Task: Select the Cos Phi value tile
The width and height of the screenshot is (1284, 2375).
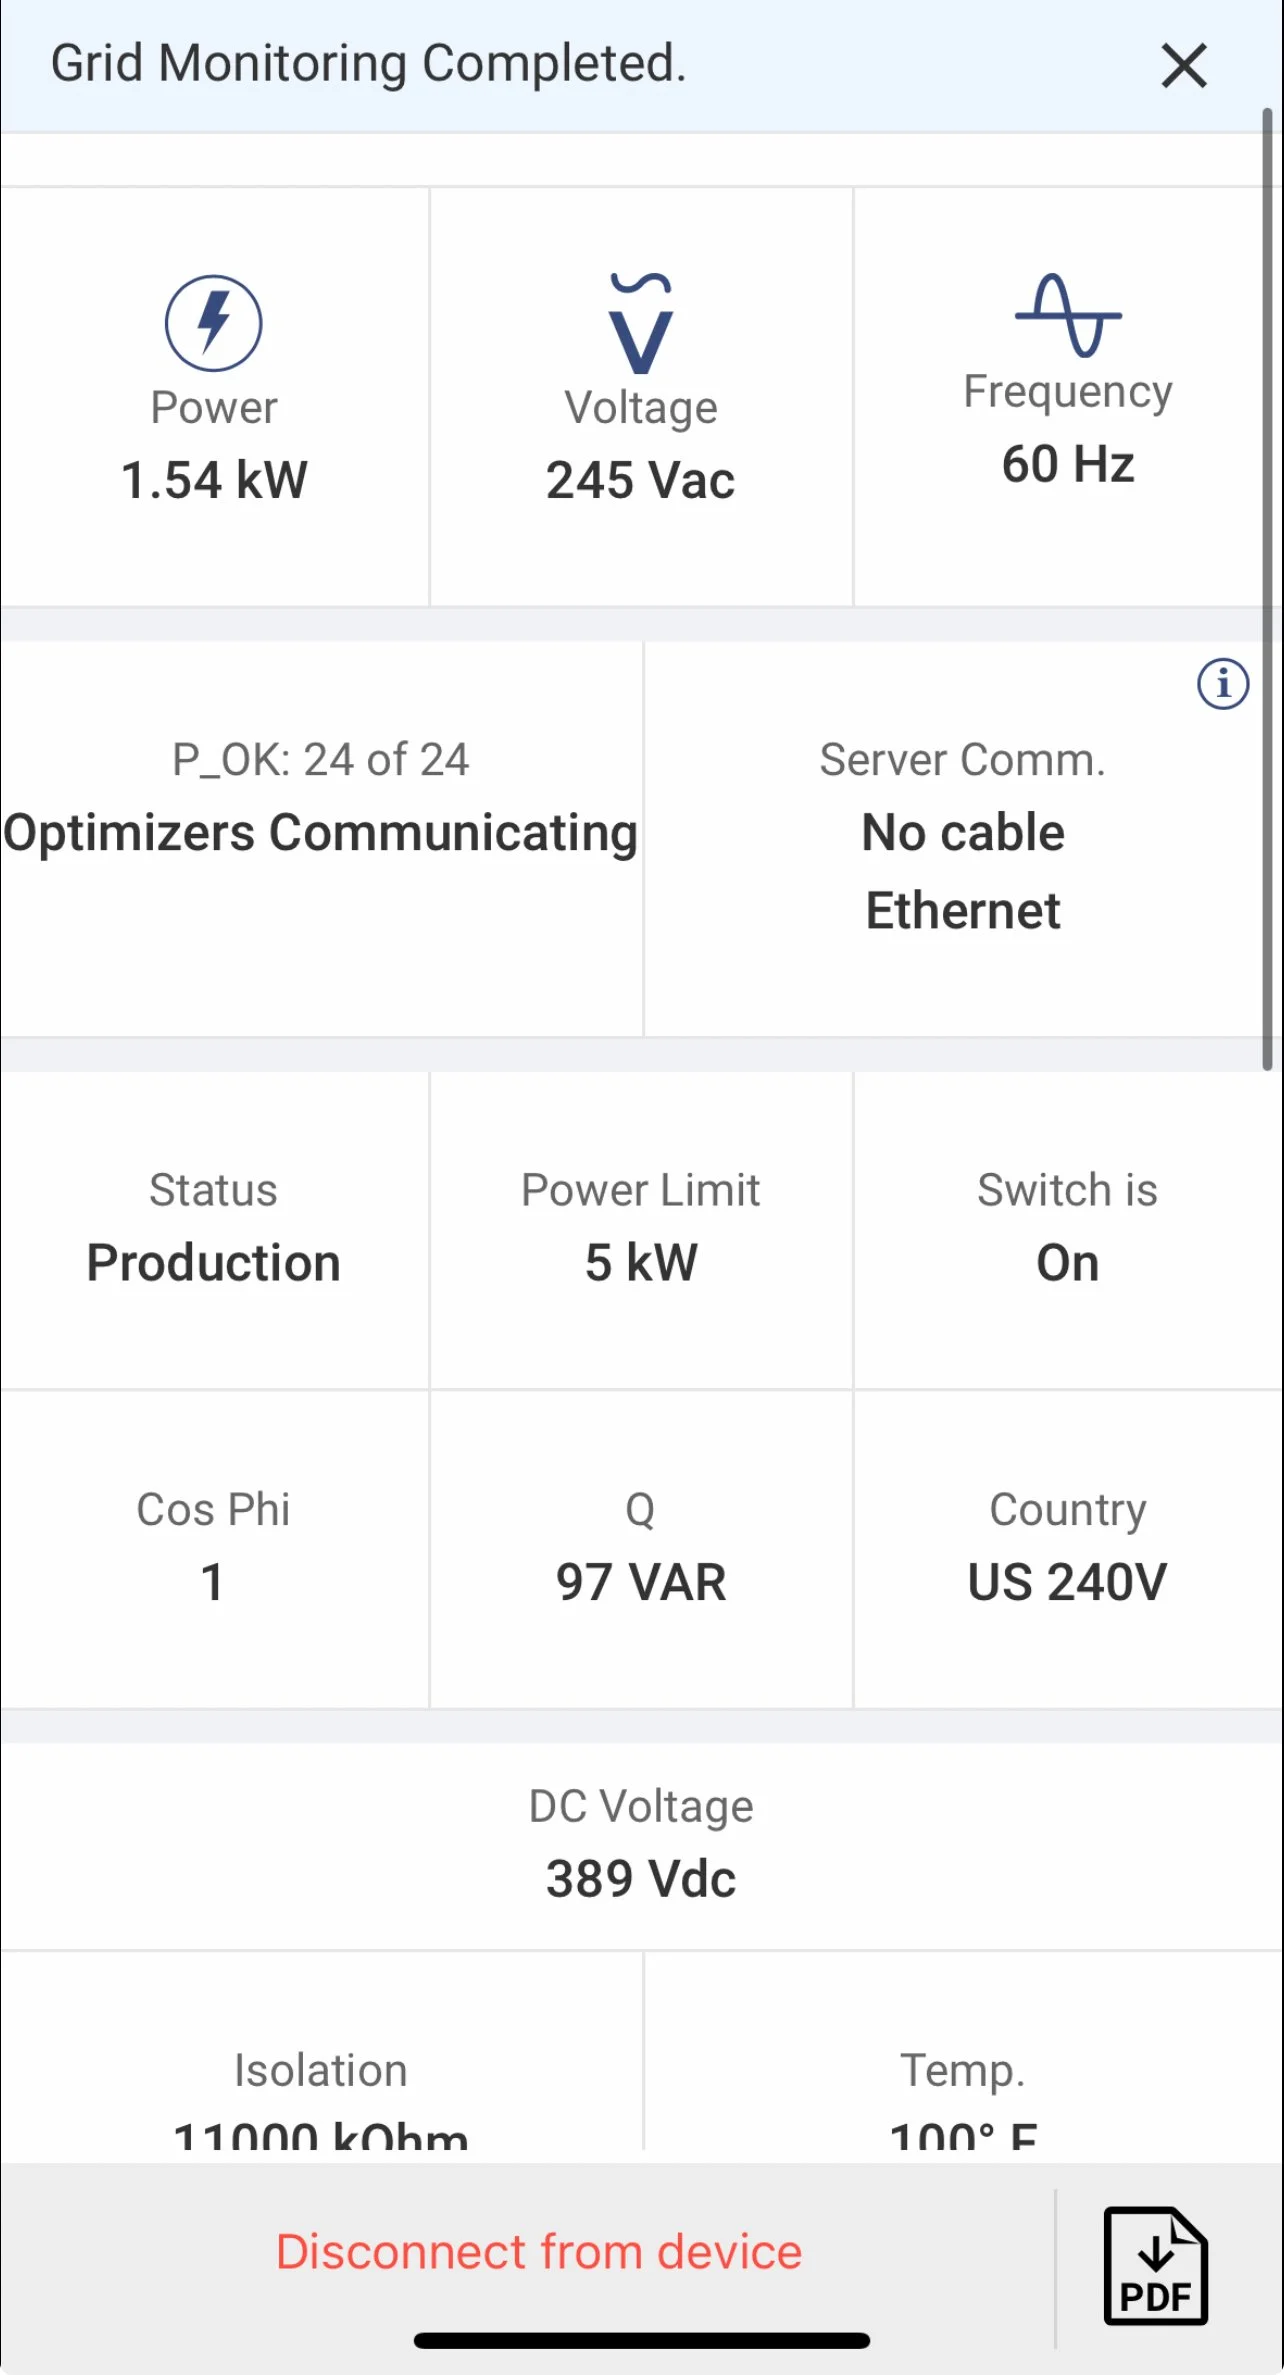Action: (214, 1548)
